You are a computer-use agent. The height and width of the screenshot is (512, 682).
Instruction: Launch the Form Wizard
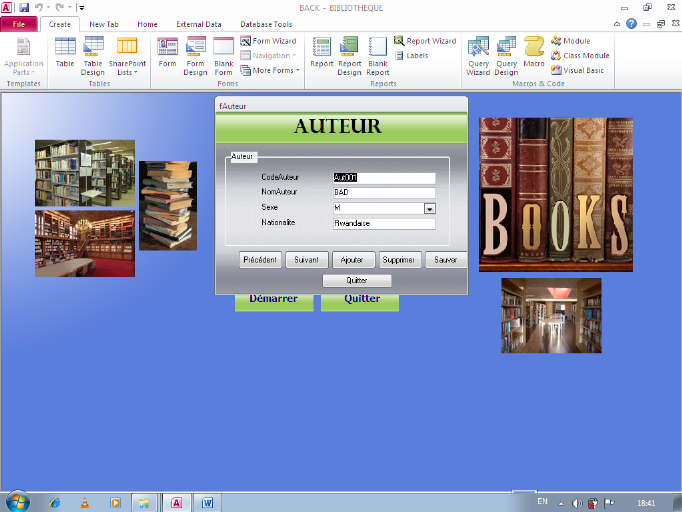coord(268,41)
